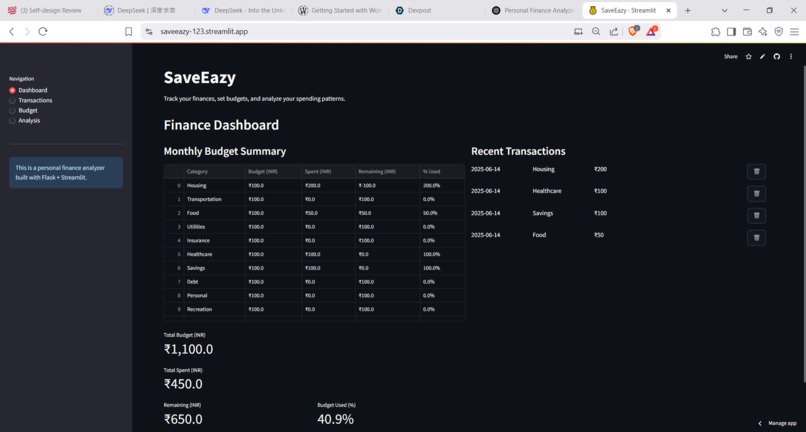Sort table by Category column header
Image resolution: width=806 pixels, height=432 pixels.
(x=214, y=171)
